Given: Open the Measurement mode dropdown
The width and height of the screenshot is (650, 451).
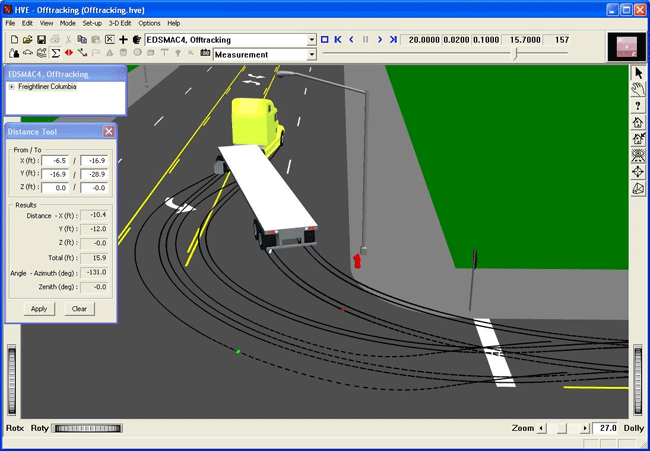Looking at the screenshot, I should click(x=311, y=54).
